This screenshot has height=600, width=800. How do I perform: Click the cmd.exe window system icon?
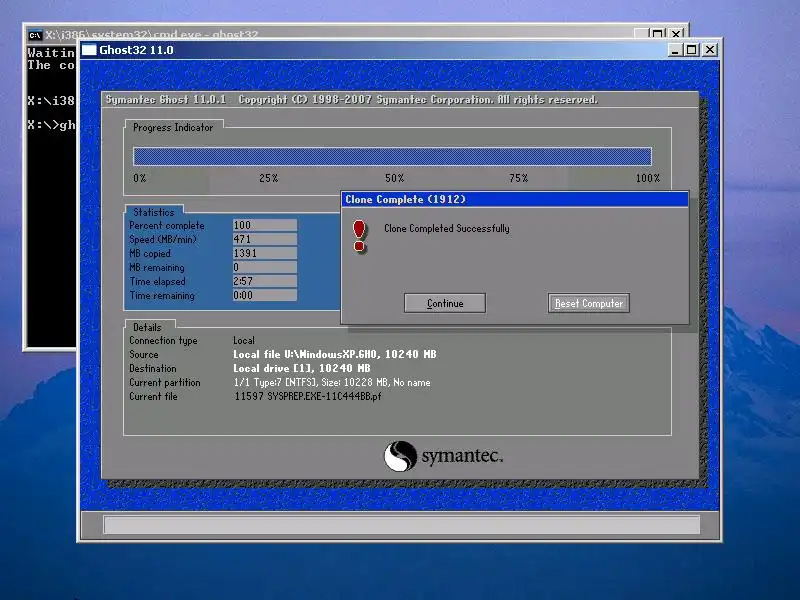tap(34, 35)
